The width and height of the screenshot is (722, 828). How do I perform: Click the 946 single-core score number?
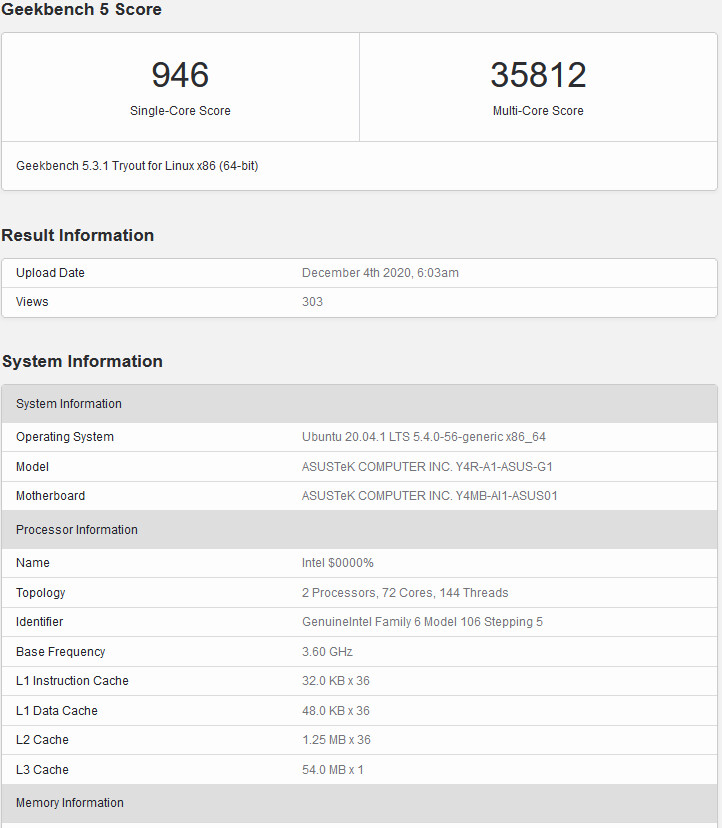point(180,74)
